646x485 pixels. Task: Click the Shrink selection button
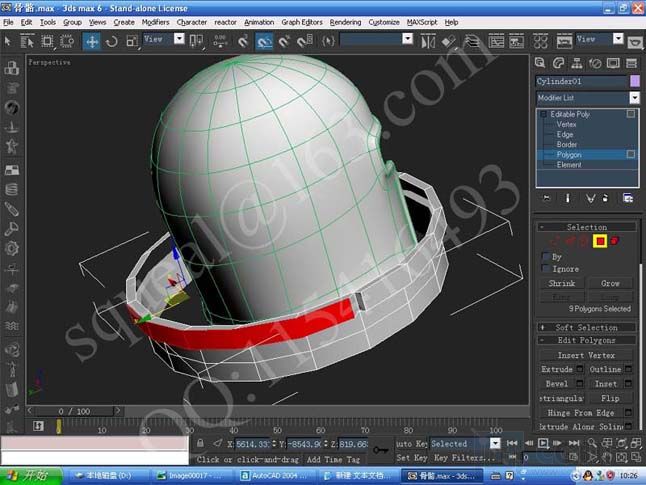pos(562,284)
